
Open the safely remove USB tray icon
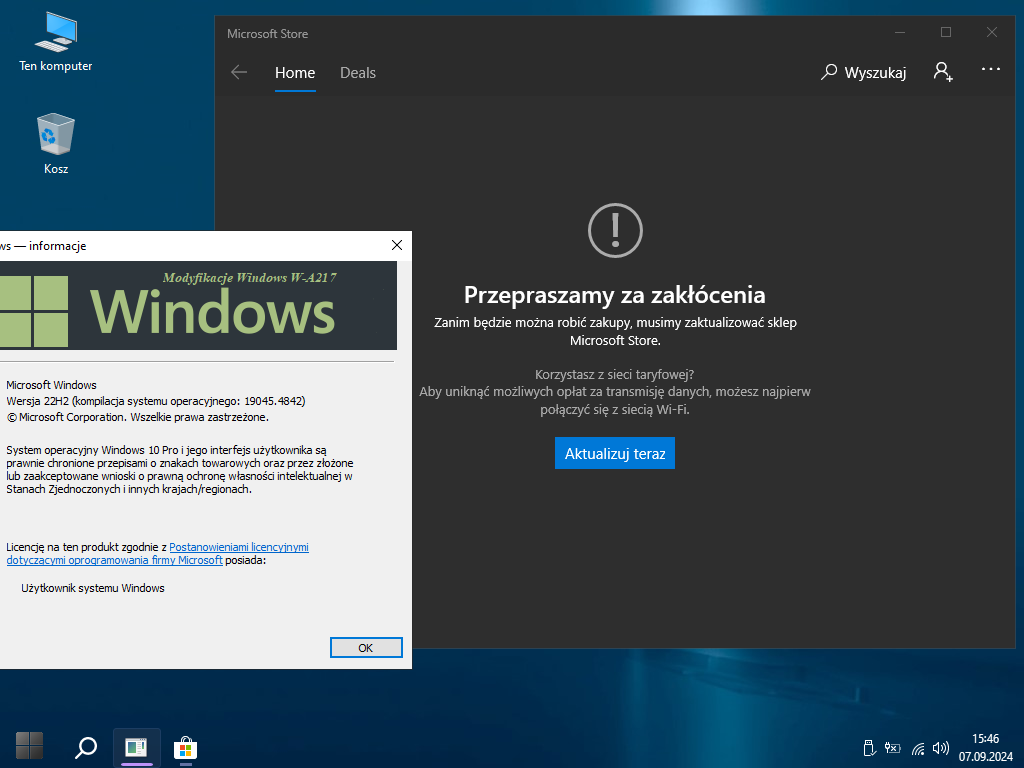tap(868, 748)
